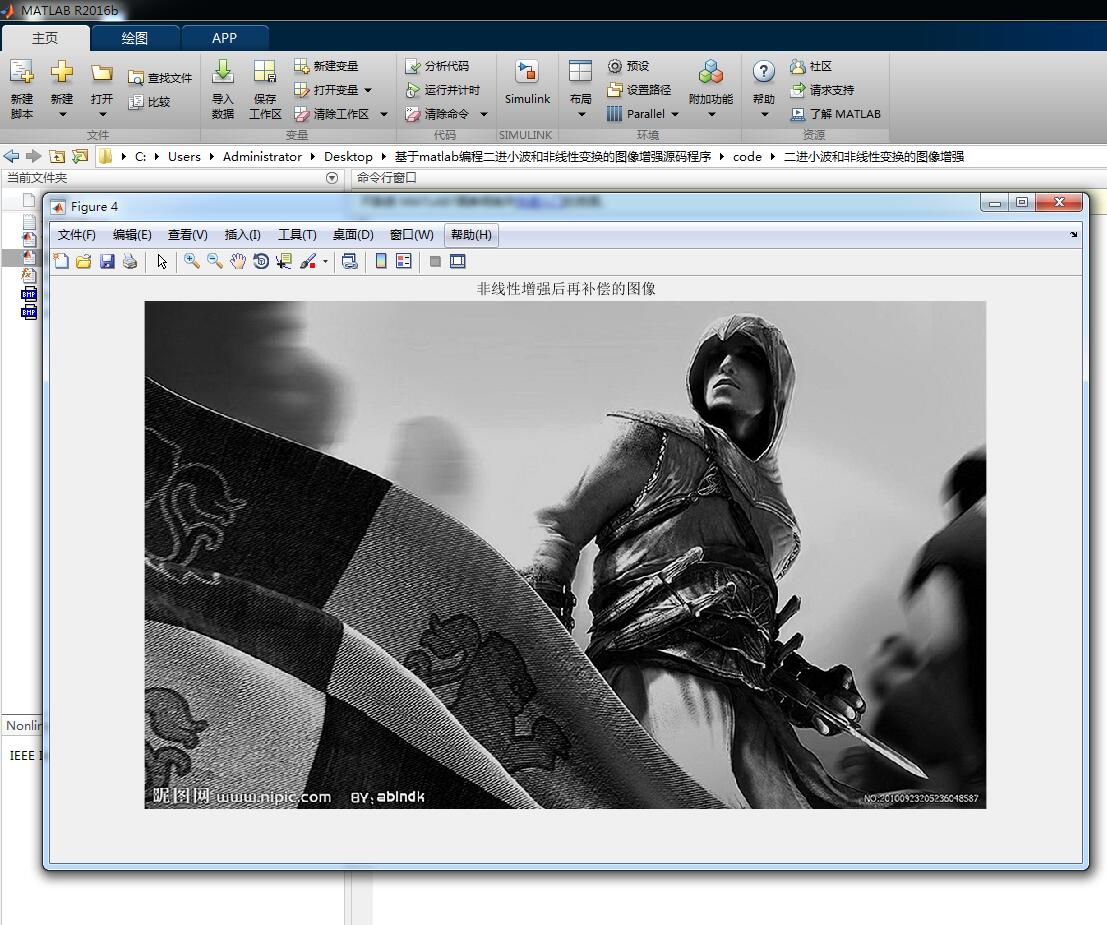Viewport: 1107px width, 925px height.
Task: Toggle the Zoom Out magnifier tool
Action: point(215,261)
